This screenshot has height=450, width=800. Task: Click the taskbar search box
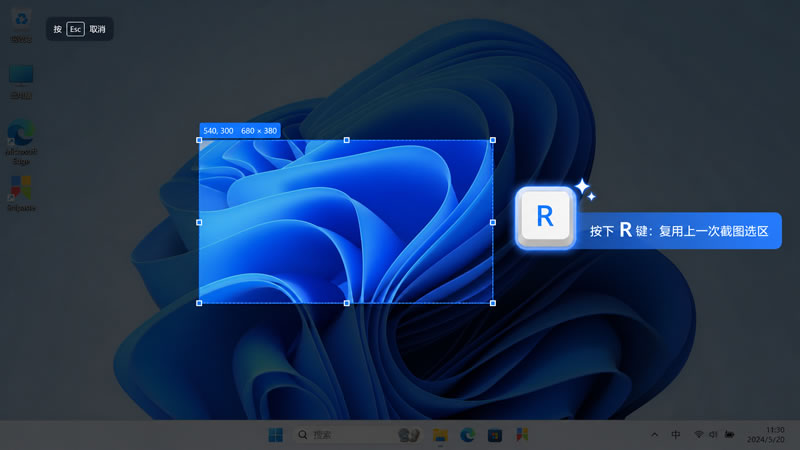[358, 435]
